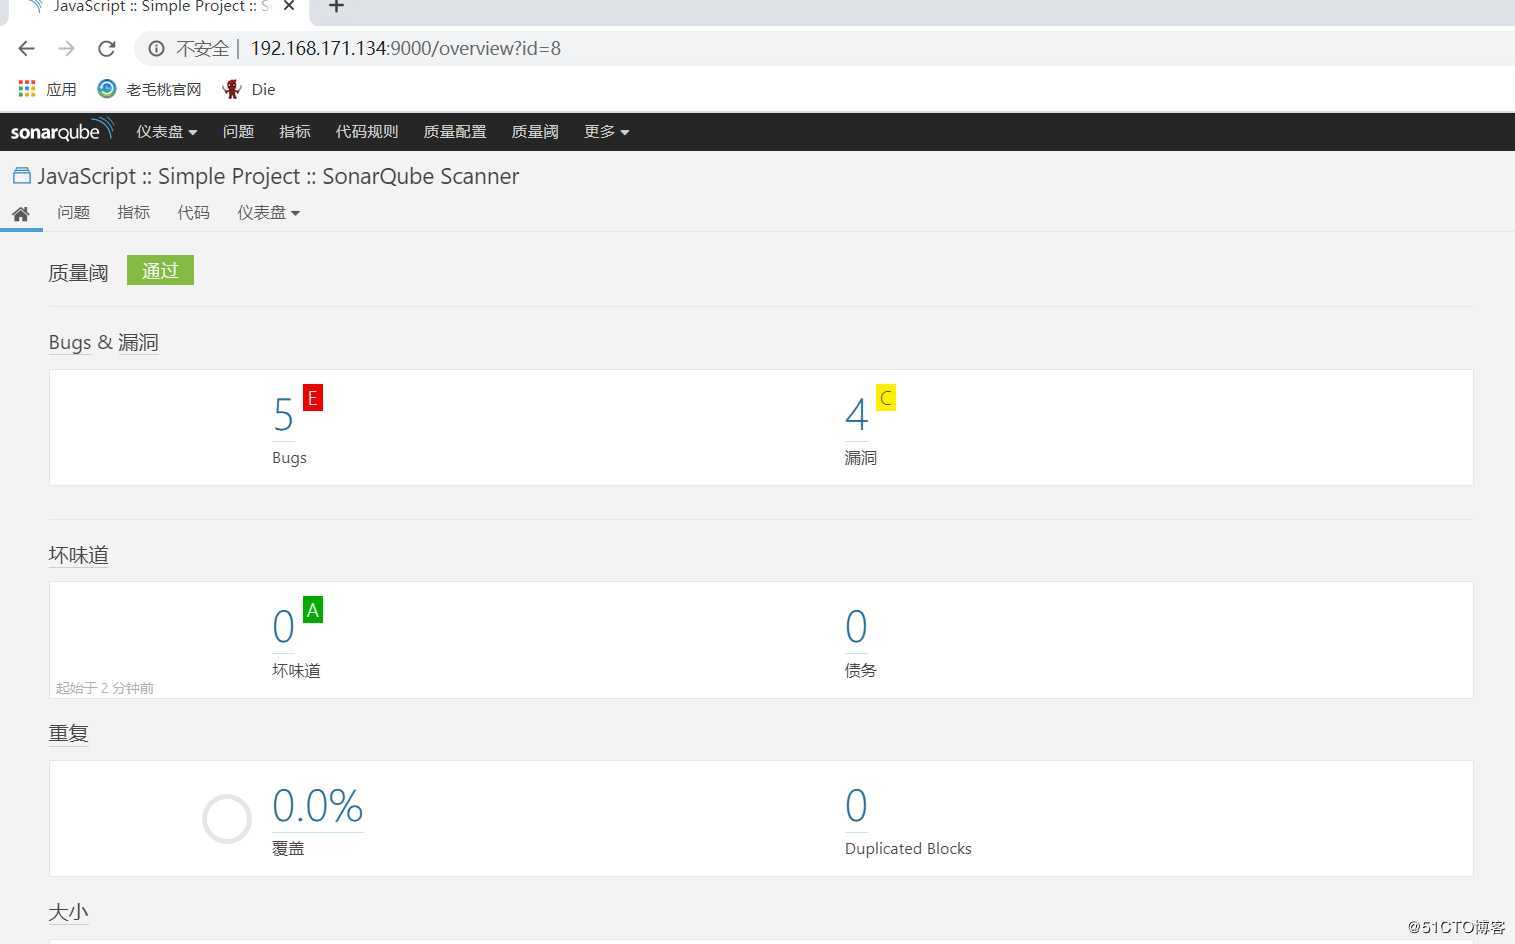Click the vulnerabilities count 4
1515x944 pixels.
(856, 415)
